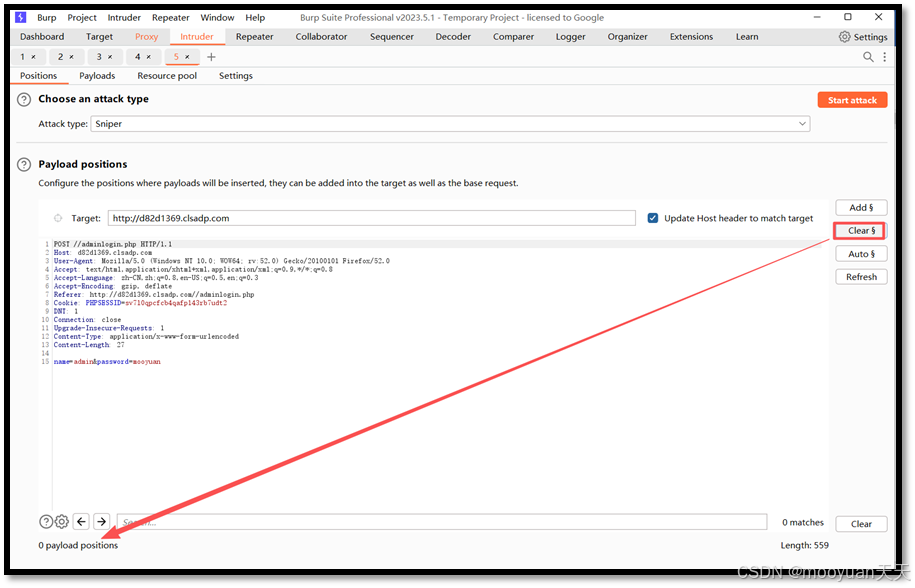Switch to the Sequencer tab
The height and width of the screenshot is (588, 915).
392,37
